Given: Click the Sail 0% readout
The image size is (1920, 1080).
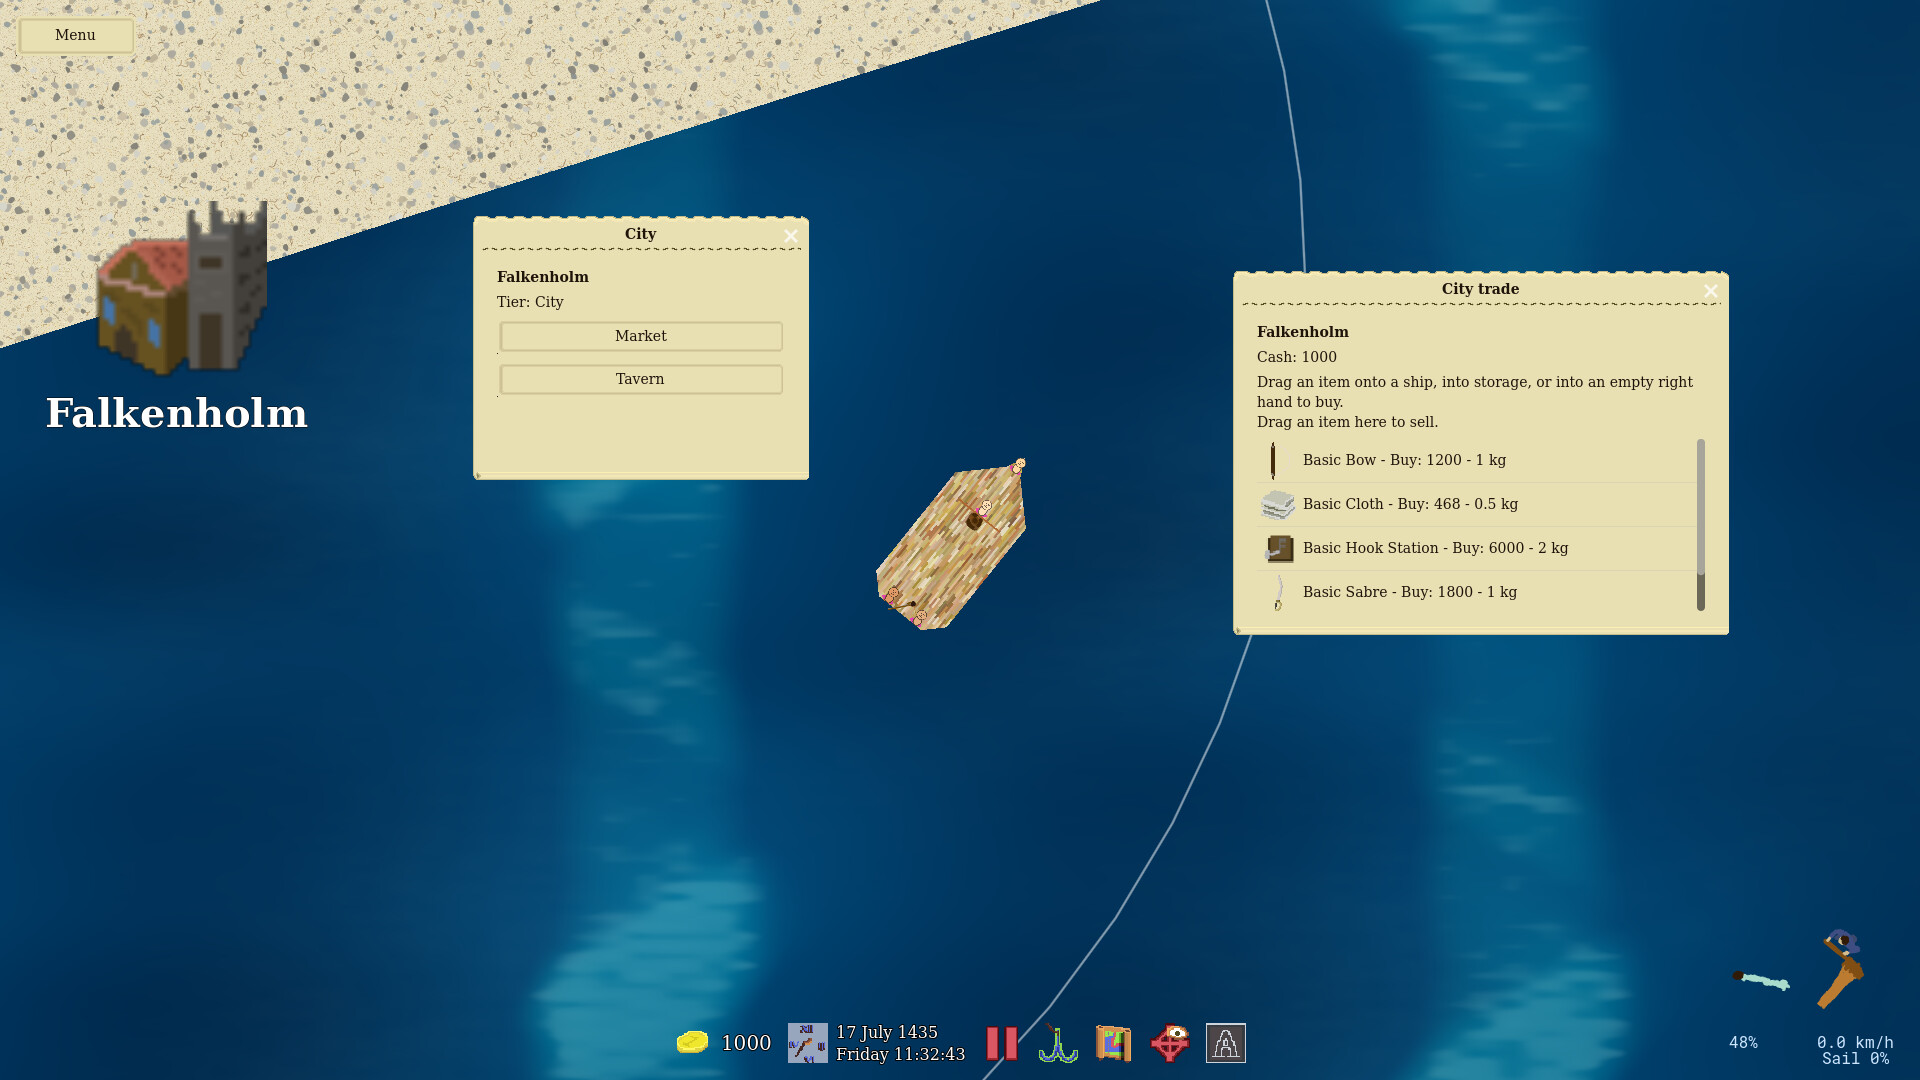Looking at the screenshot, I should click(1855, 1059).
